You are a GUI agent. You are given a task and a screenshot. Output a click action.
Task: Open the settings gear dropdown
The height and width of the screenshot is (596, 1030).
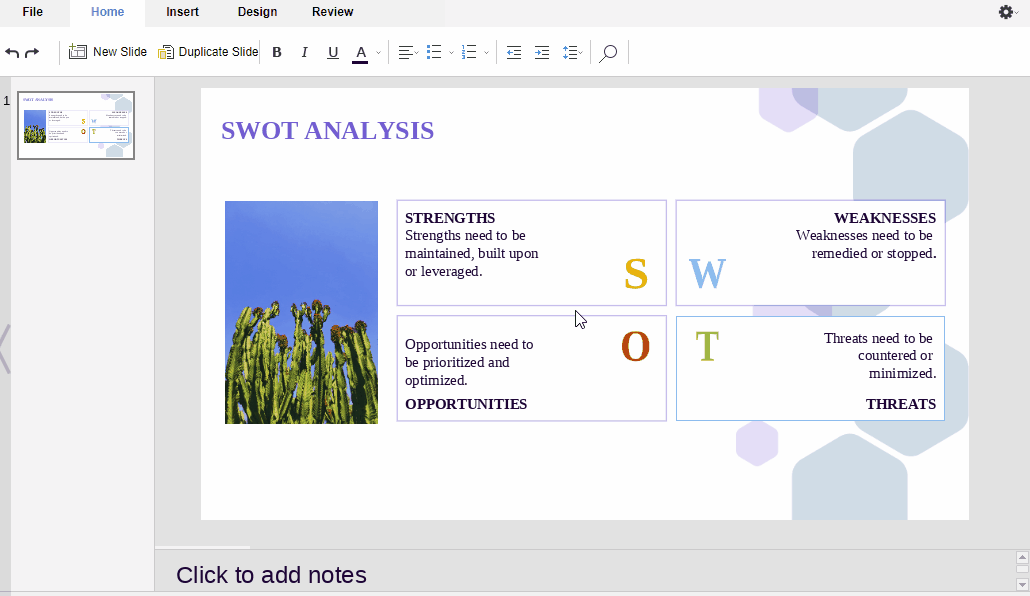[x=1008, y=12]
